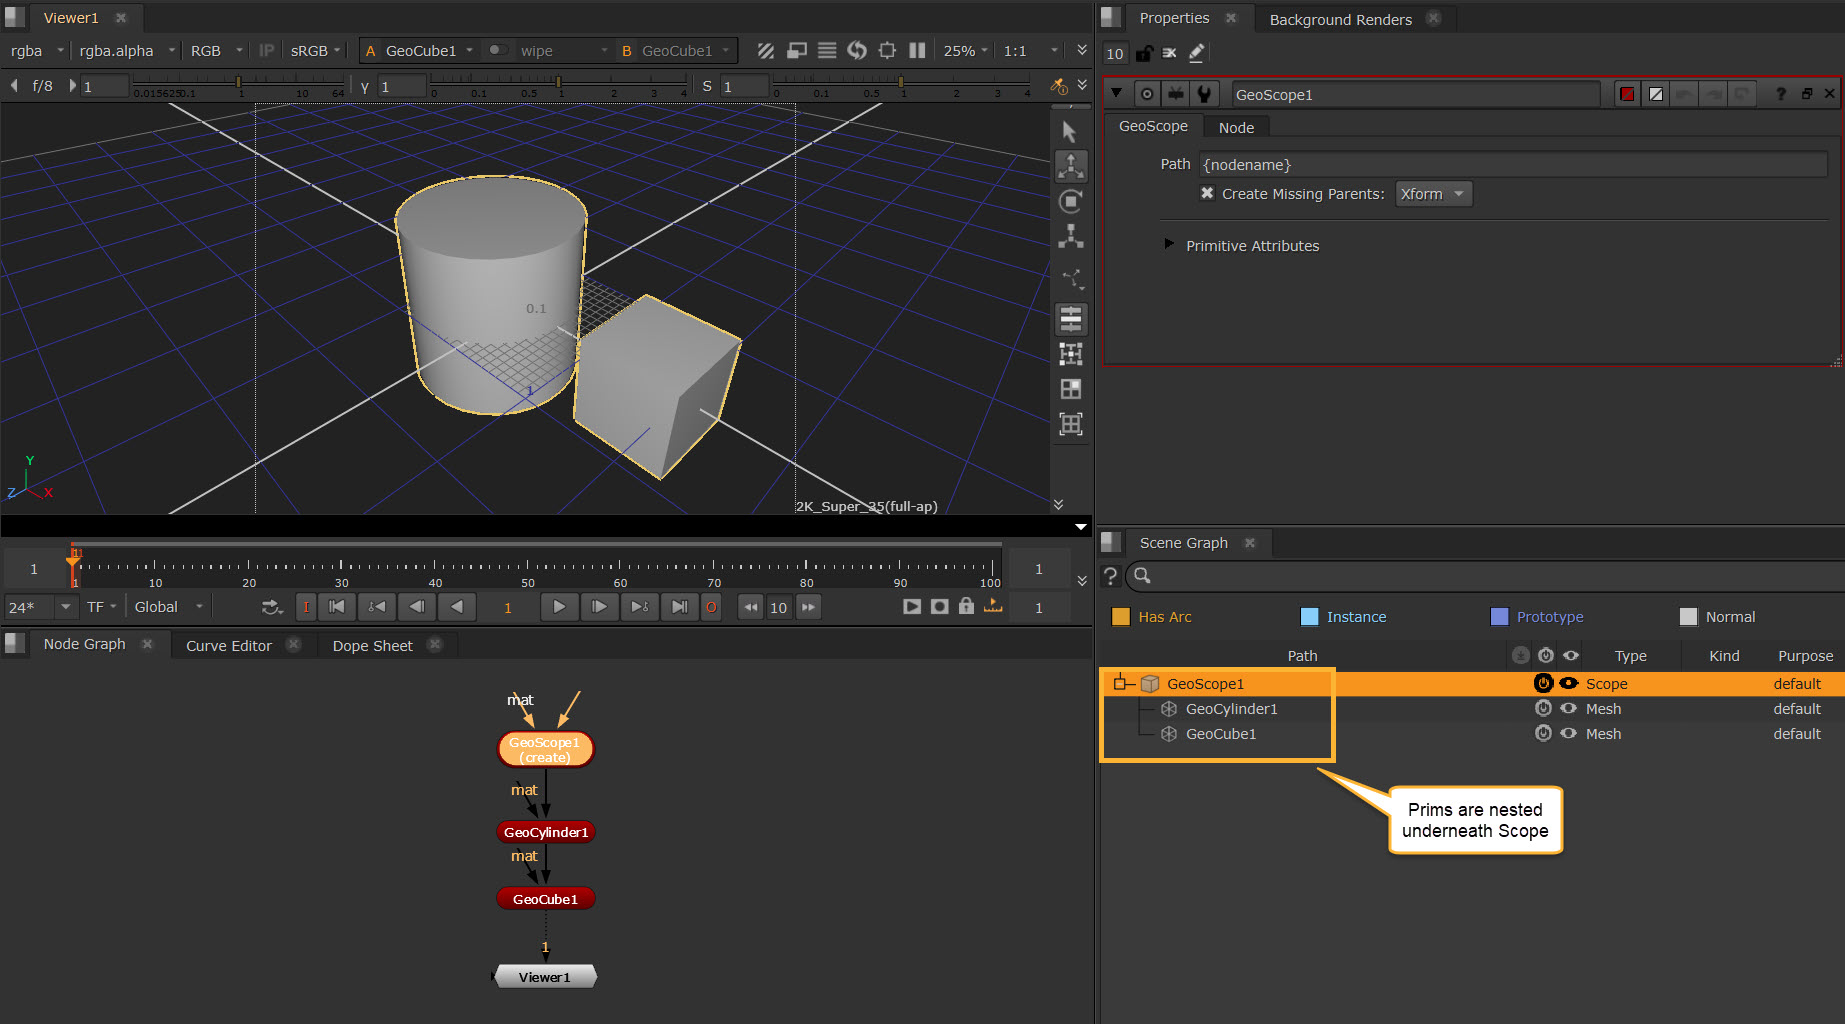Select the arrow selection tool in viewer
The height and width of the screenshot is (1024, 1845).
pyautogui.click(x=1069, y=131)
